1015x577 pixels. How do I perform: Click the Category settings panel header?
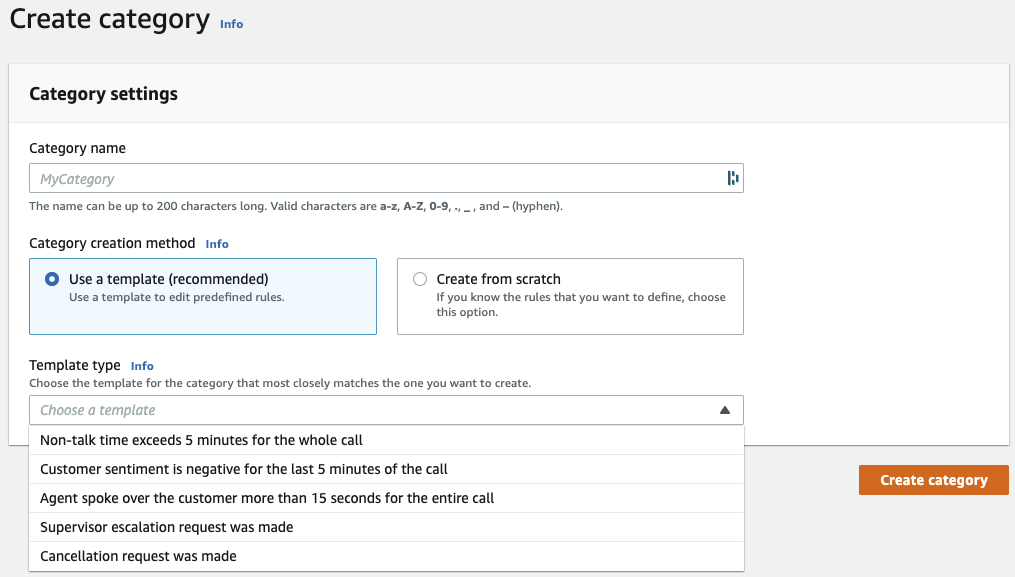(103, 94)
